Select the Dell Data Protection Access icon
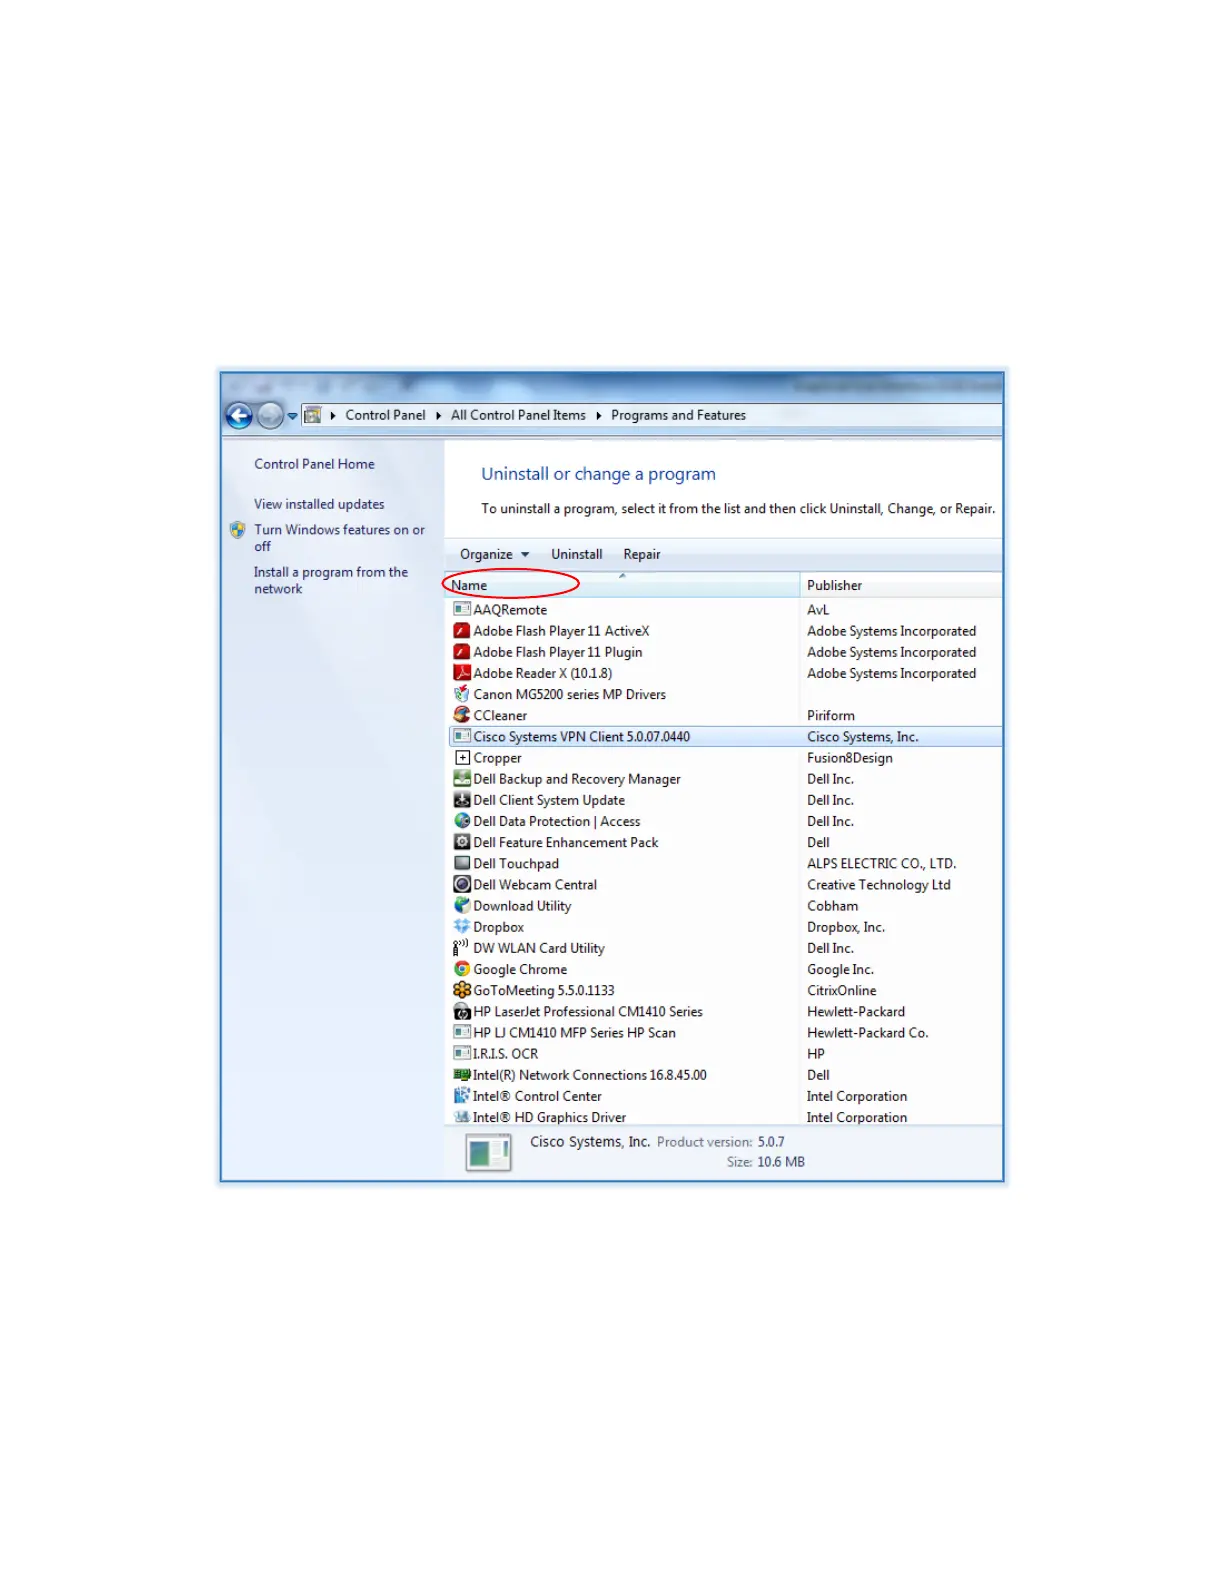Screen dimensions: 1224x1584 462,820
